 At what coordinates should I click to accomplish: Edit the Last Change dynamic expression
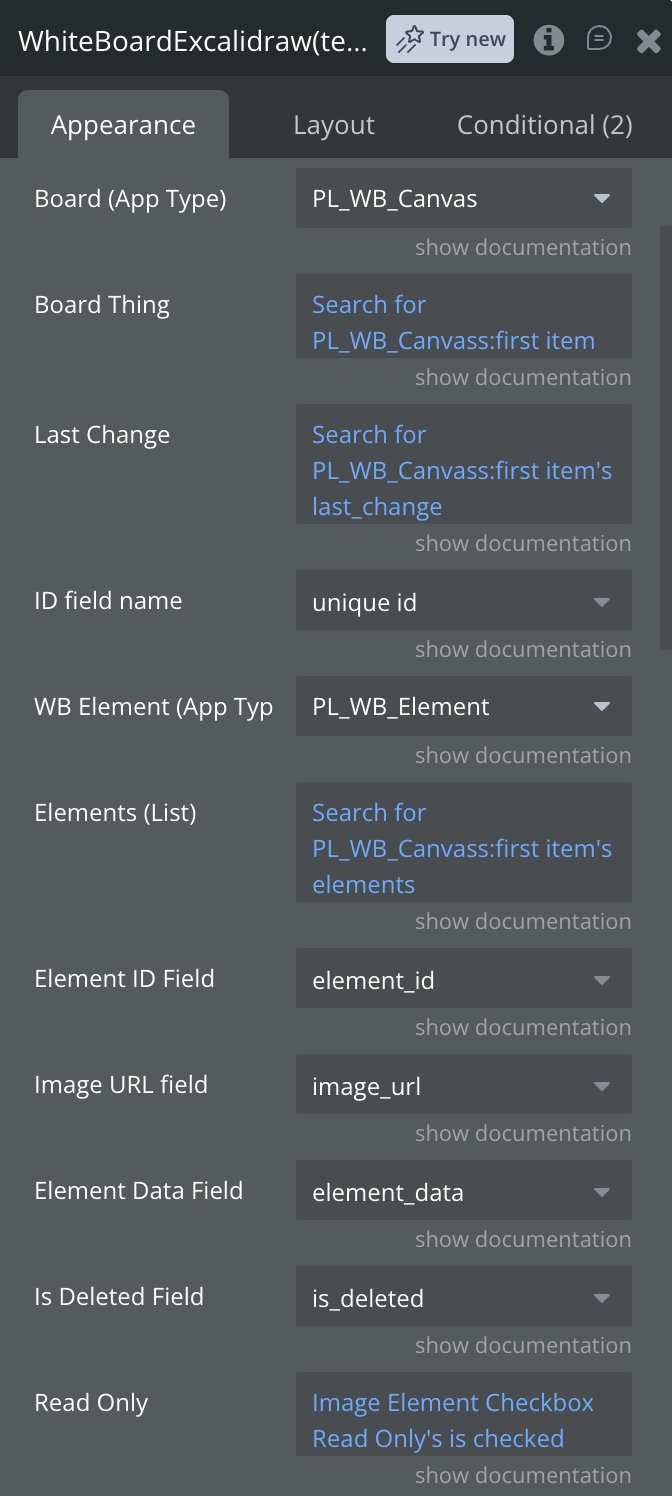(x=464, y=470)
